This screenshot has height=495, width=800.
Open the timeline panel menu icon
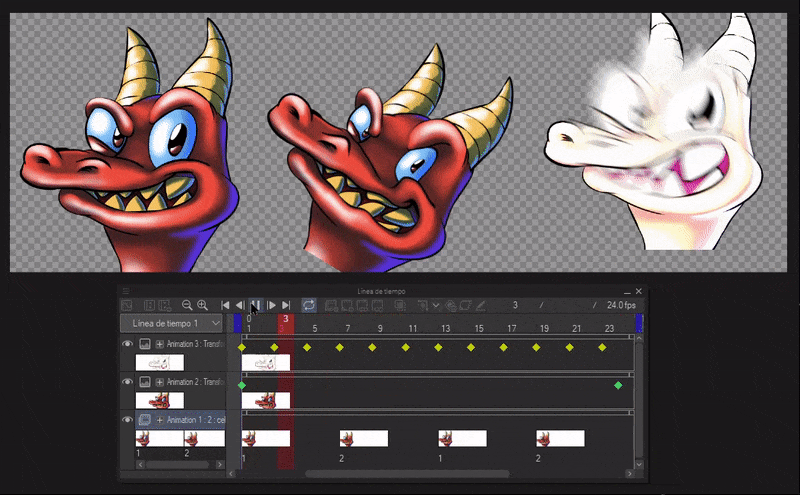[126, 291]
